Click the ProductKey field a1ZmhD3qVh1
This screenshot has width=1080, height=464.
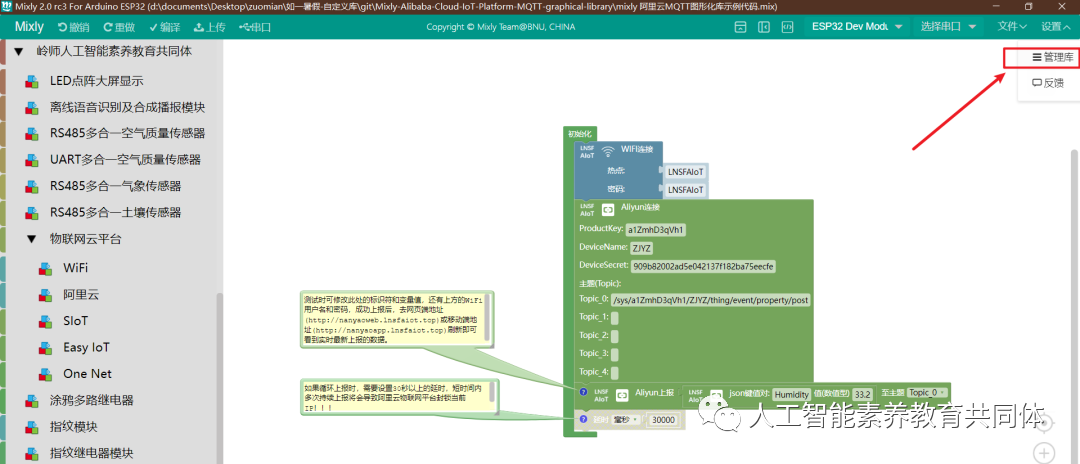pyautogui.click(x=655, y=229)
